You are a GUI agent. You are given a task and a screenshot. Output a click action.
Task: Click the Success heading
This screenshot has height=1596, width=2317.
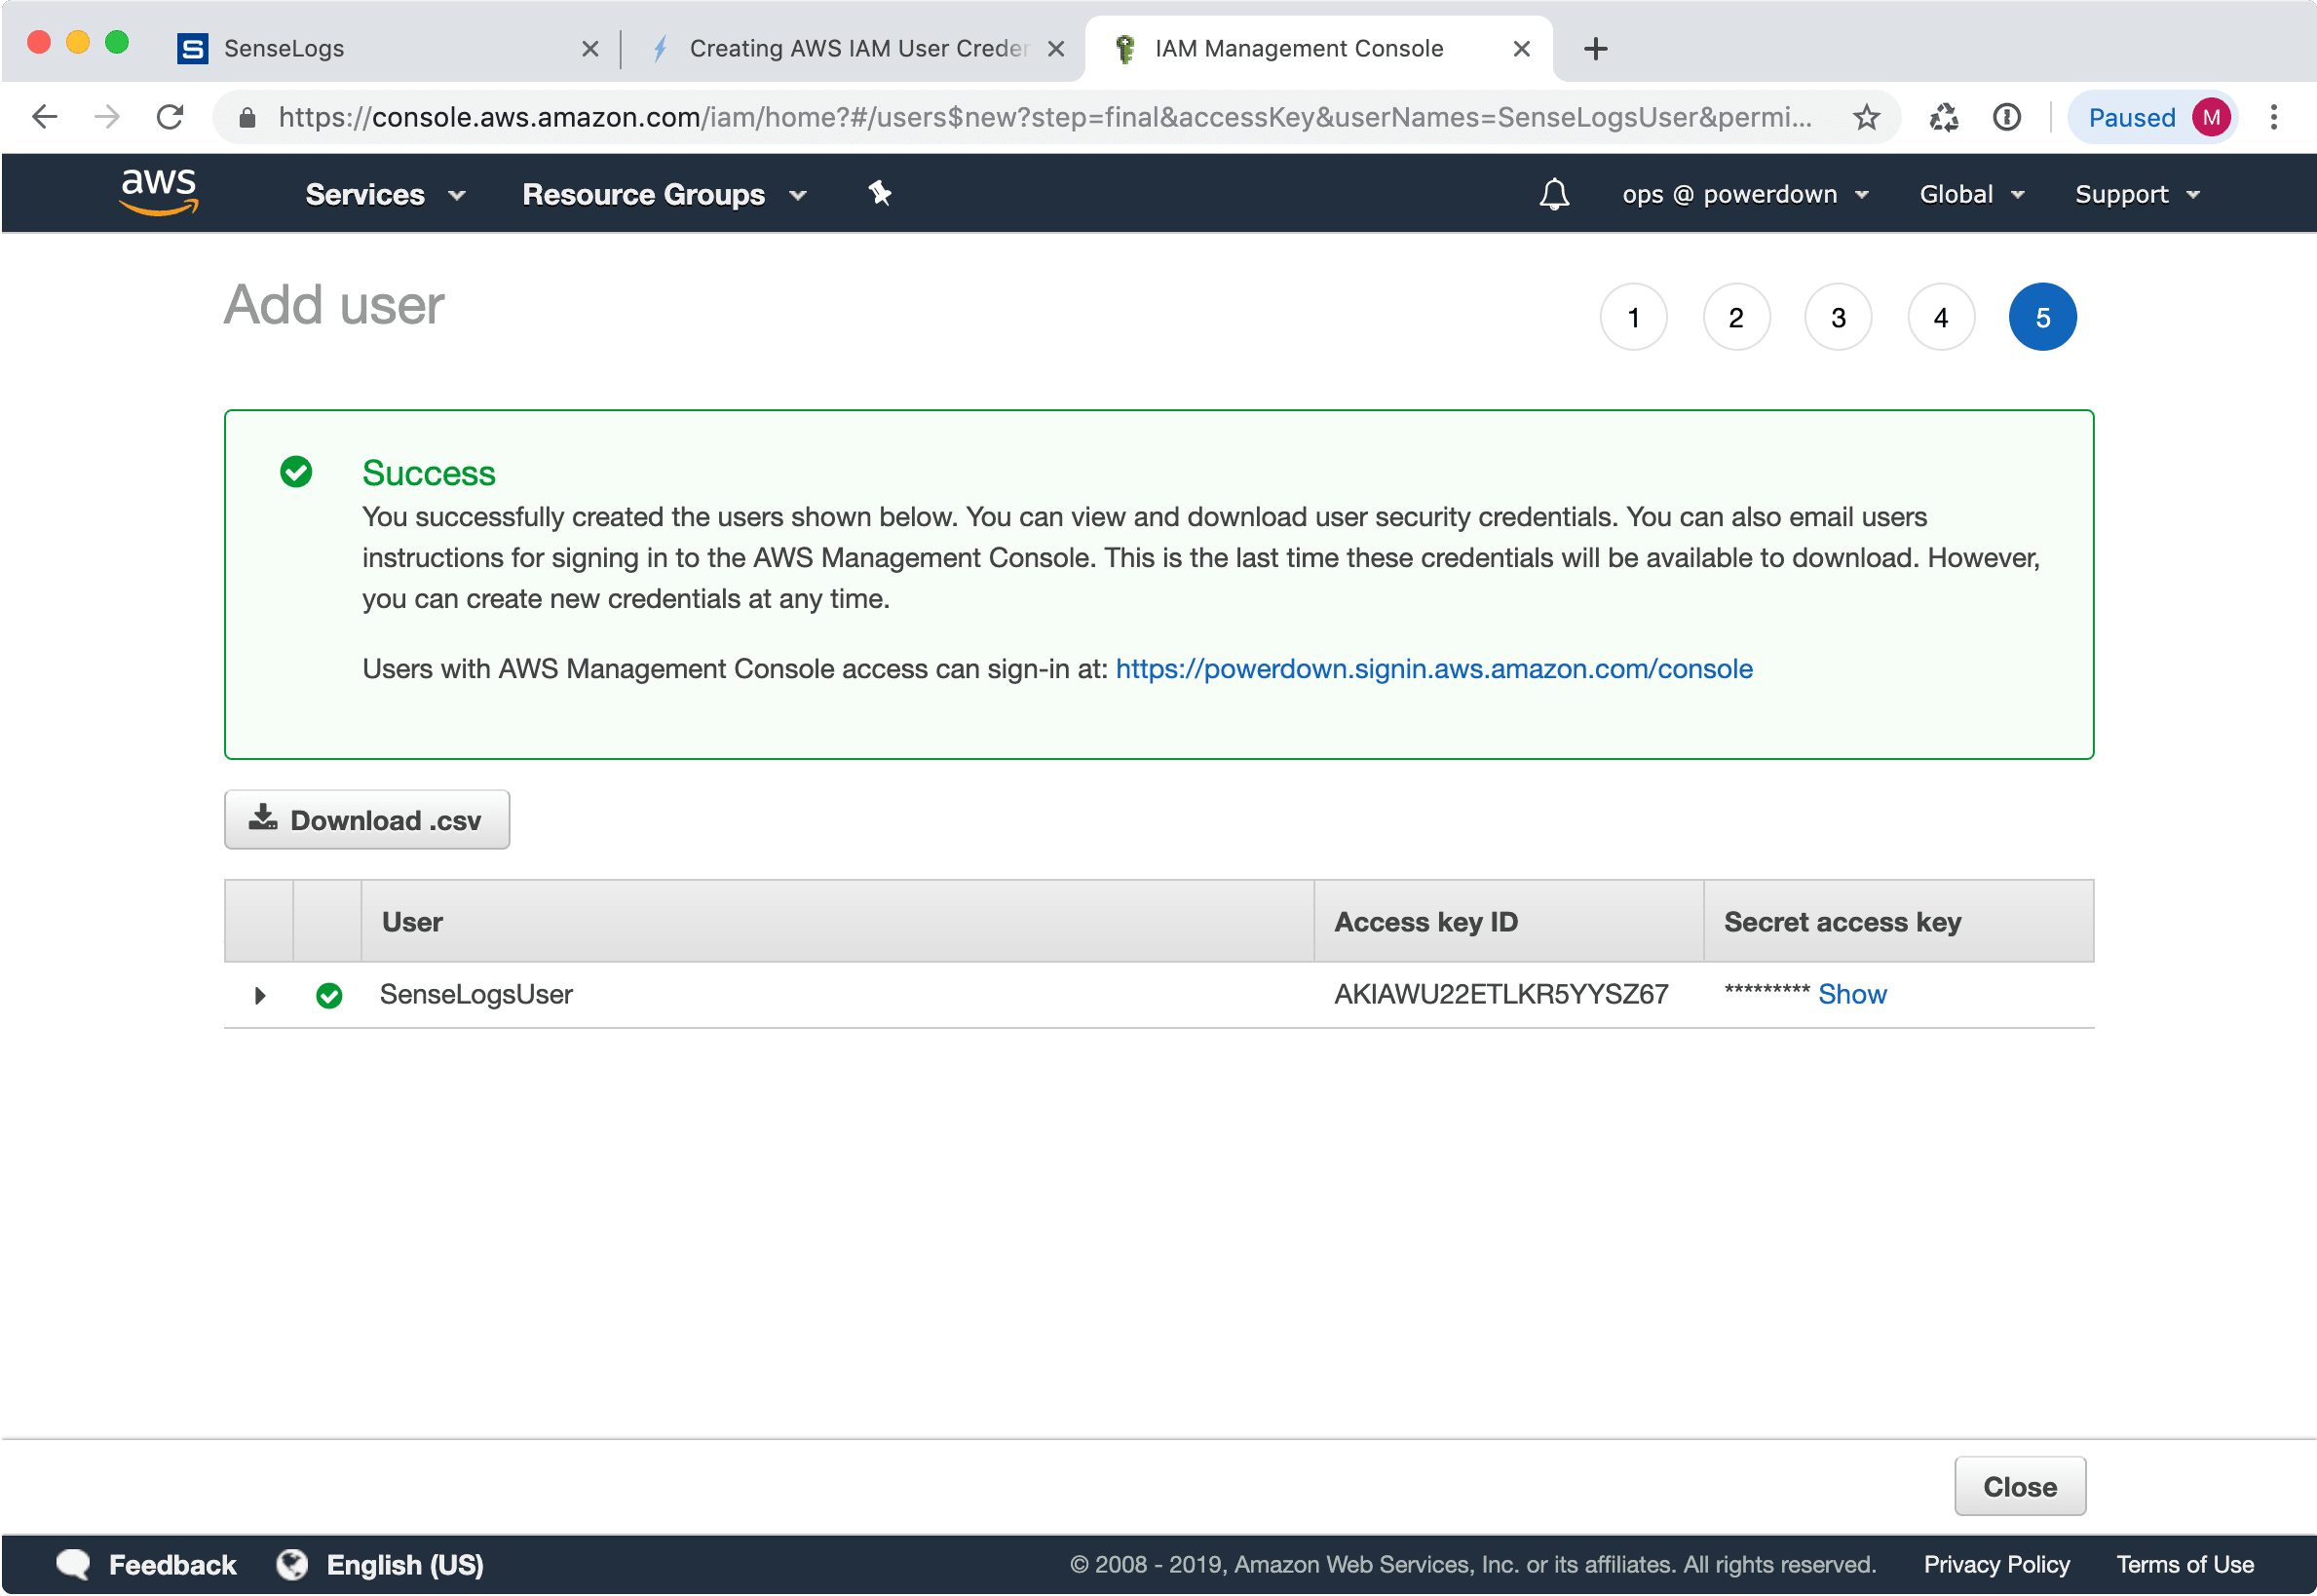(x=428, y=473)
